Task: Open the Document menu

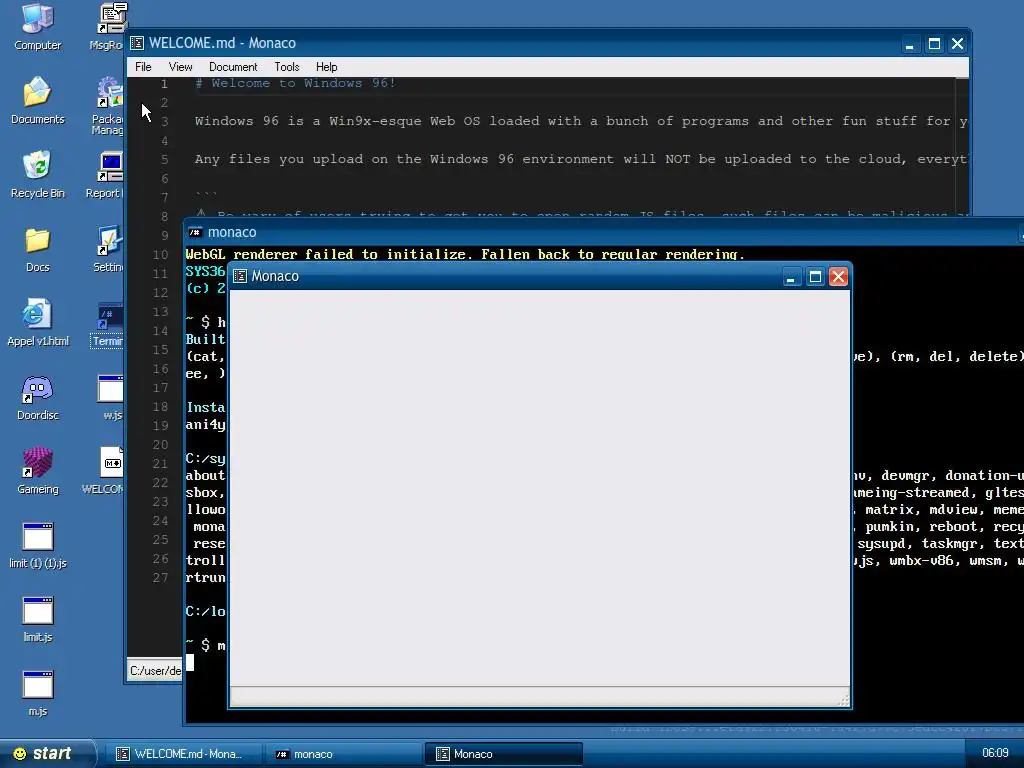Action: 233,67
